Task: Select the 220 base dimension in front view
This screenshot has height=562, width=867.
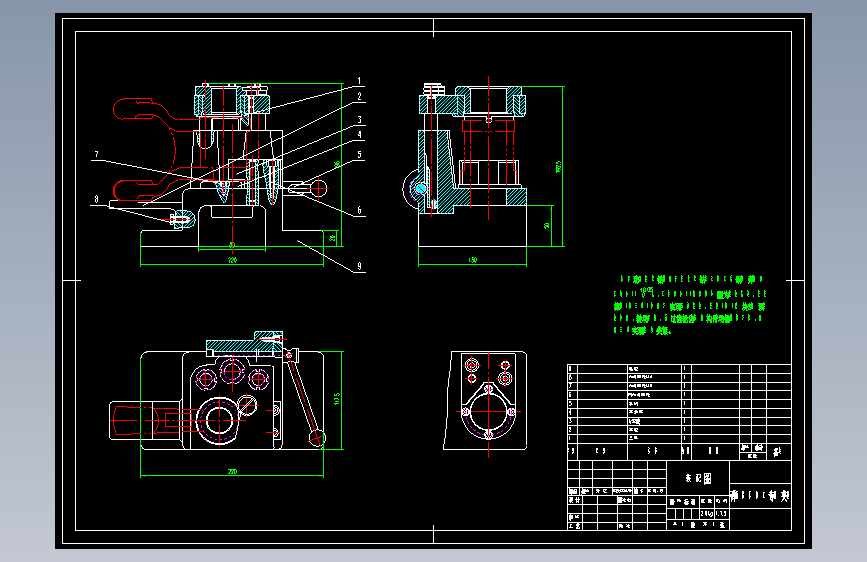Action: 232,260
